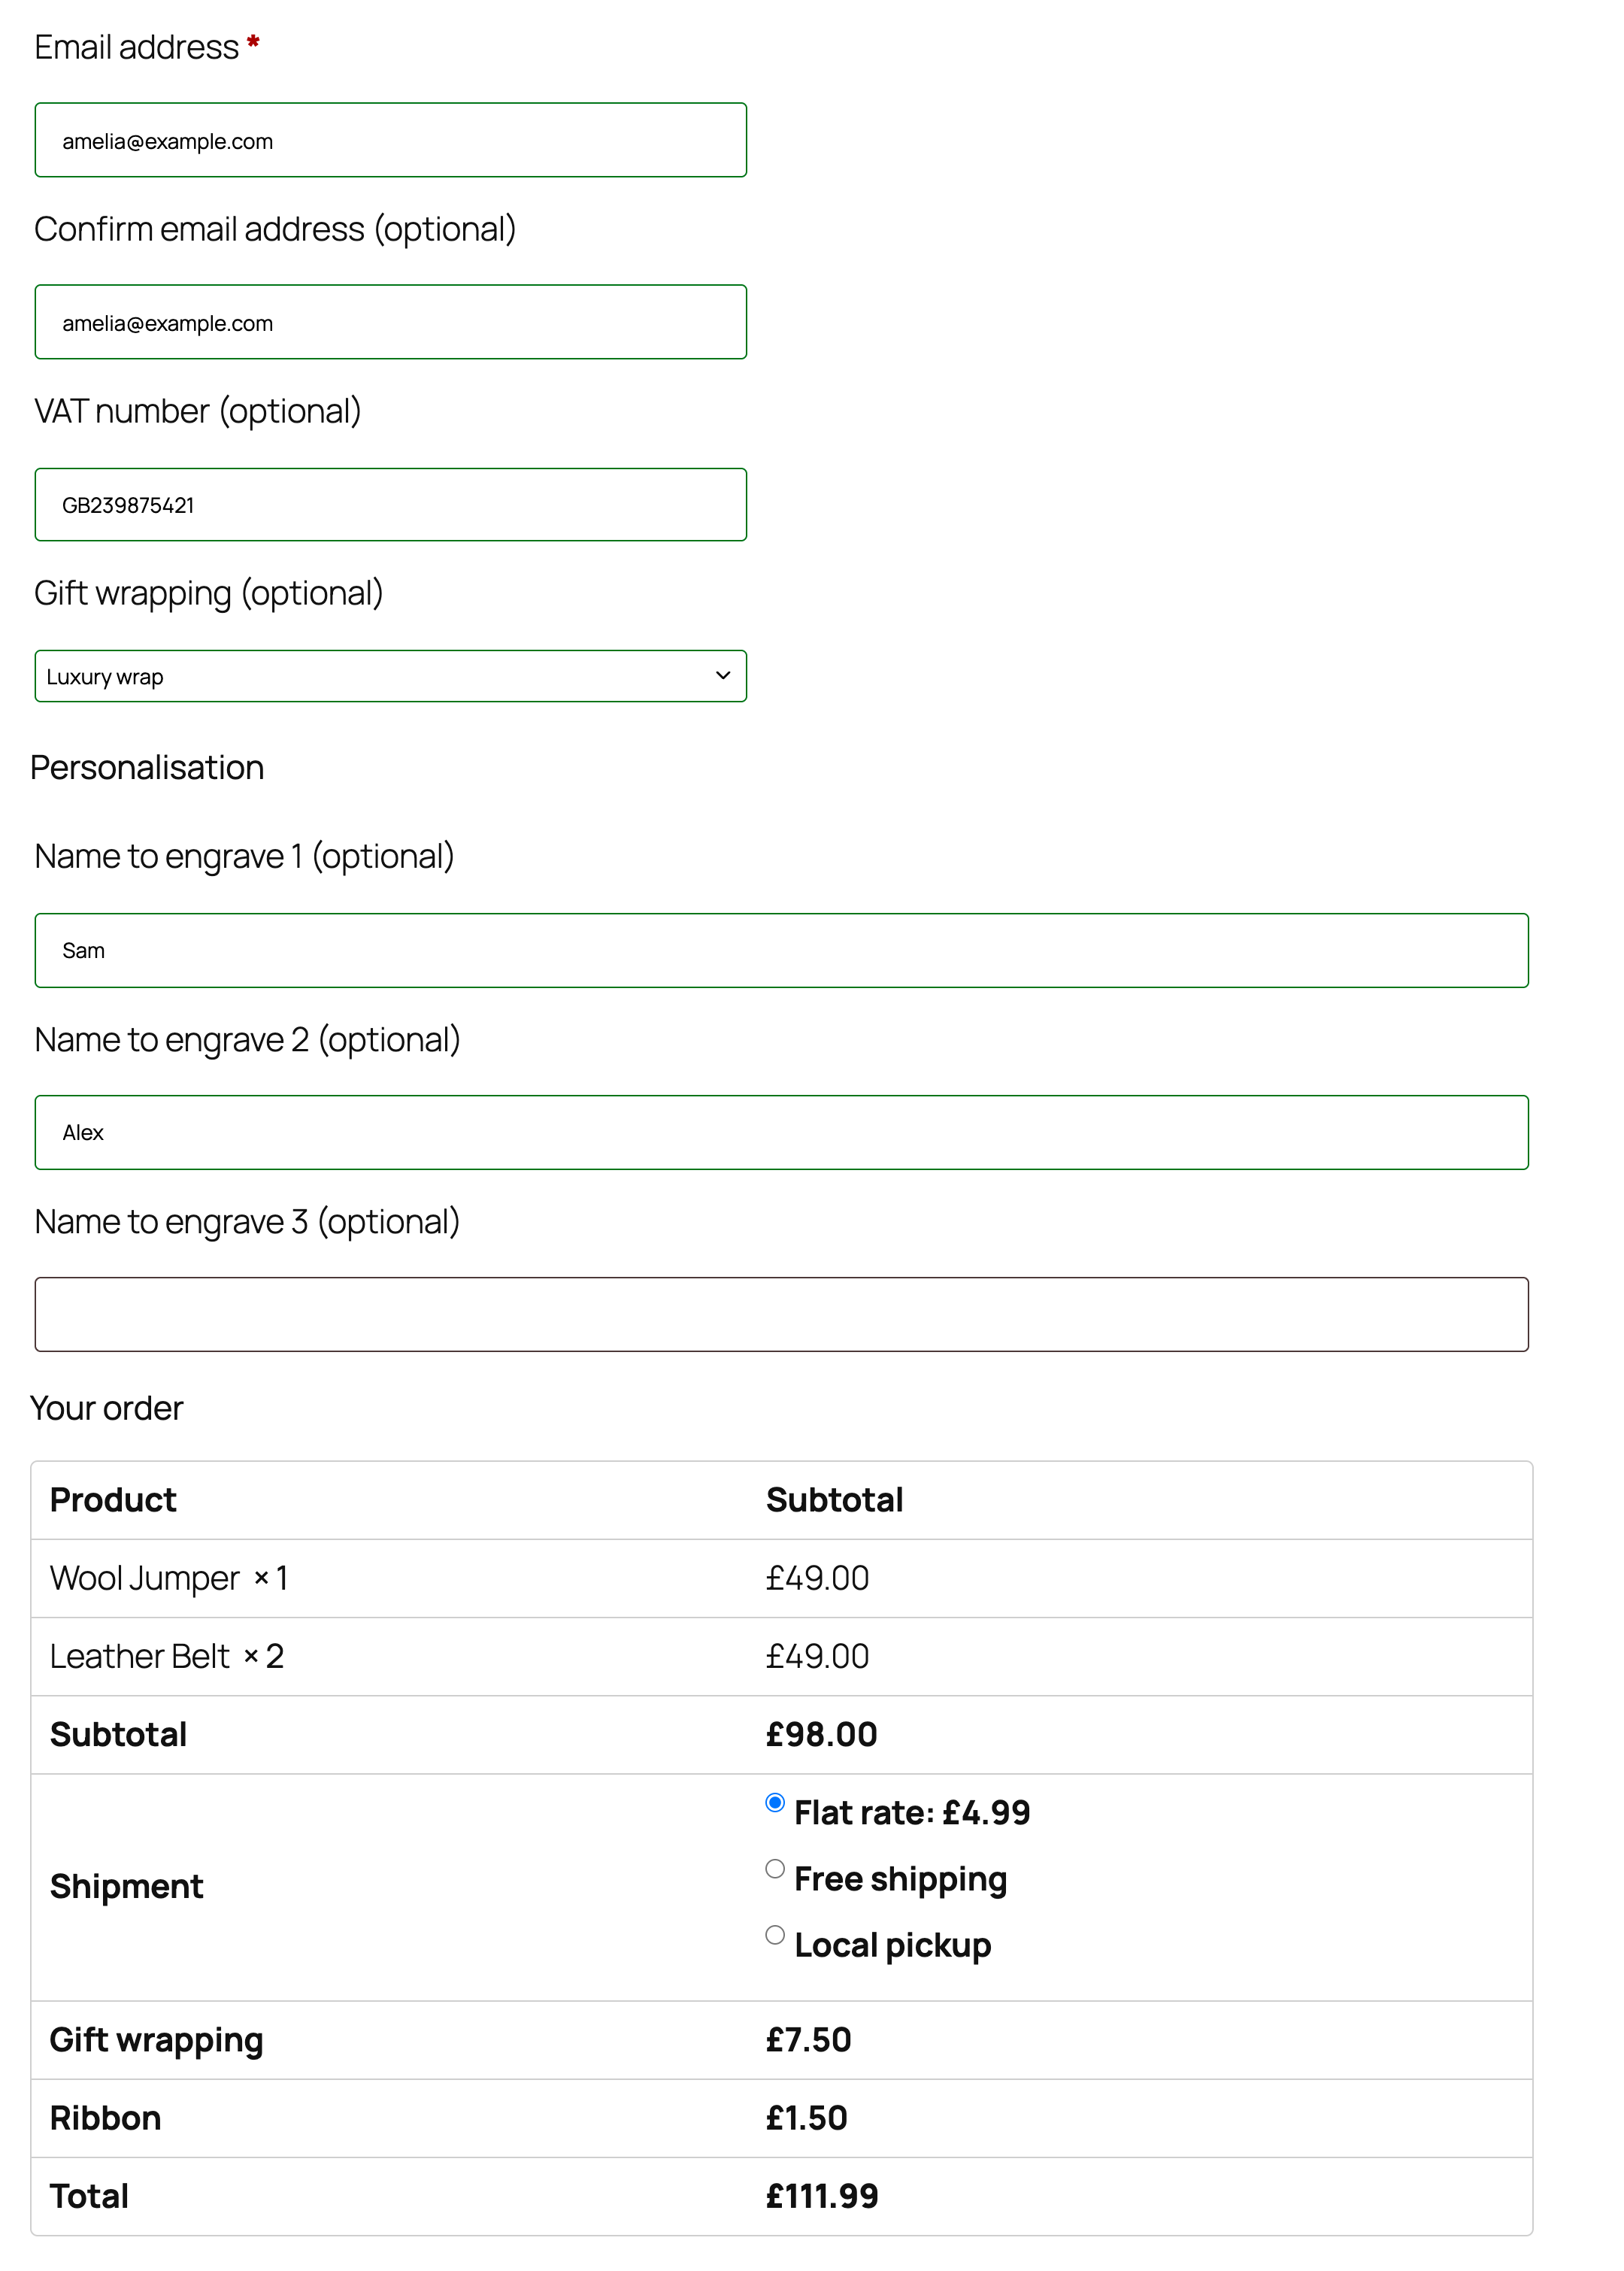Click the Leather Belt £49.00 subtotal
Viewport: 1624px width, 2271px height.
(817, 1656)
